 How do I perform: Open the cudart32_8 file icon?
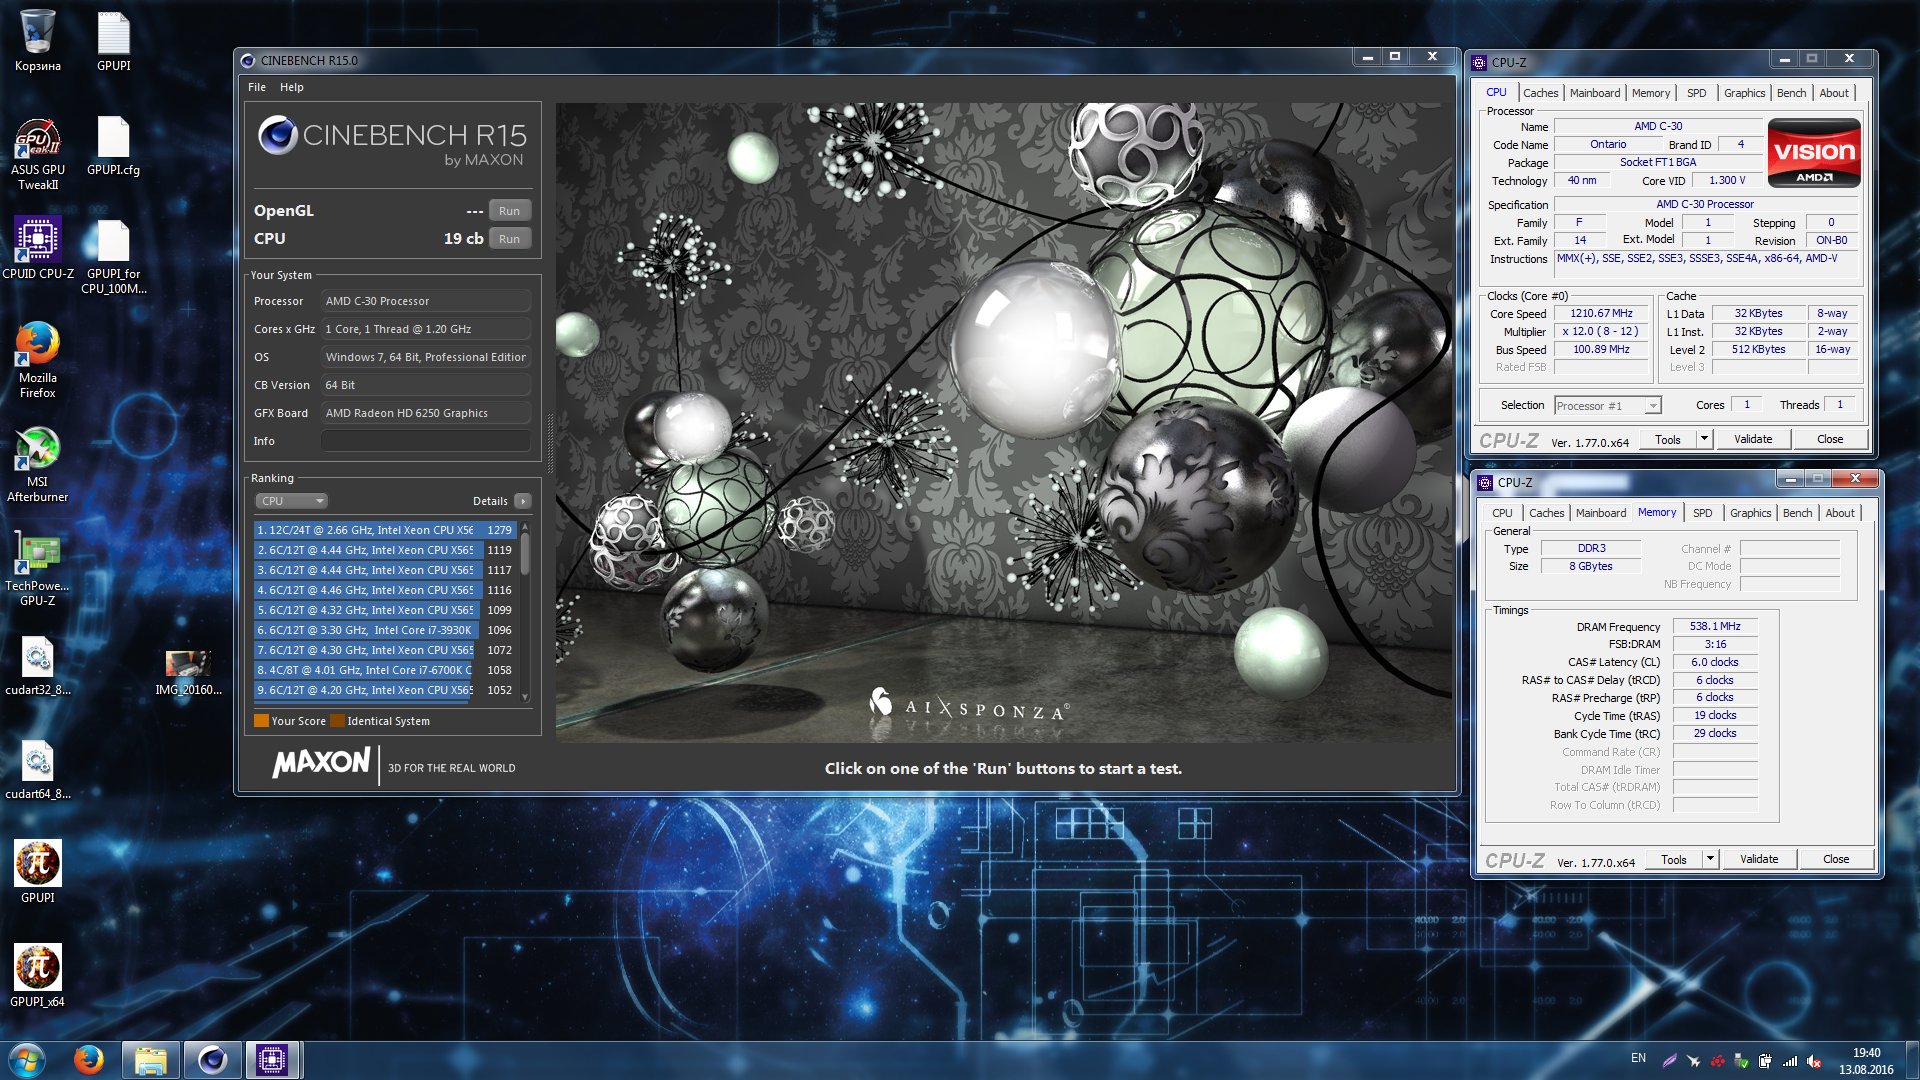tap(37, 666)
